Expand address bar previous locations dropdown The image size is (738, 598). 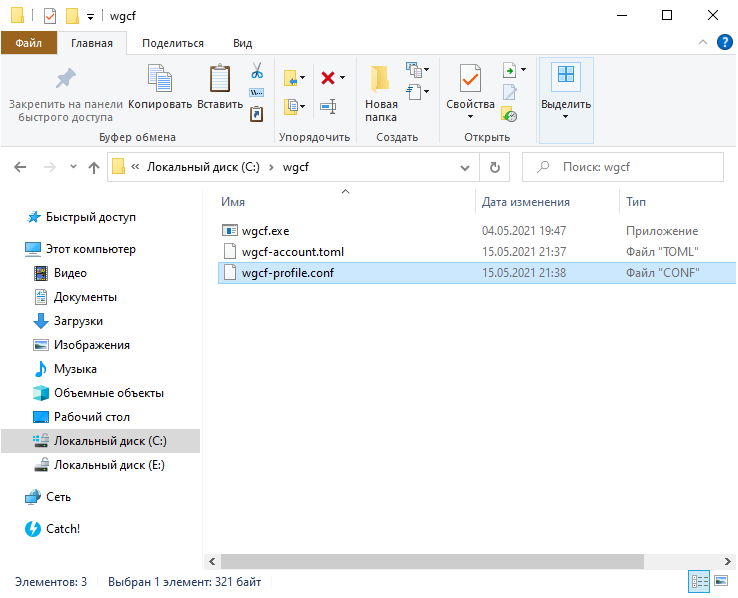click(465, 167)
